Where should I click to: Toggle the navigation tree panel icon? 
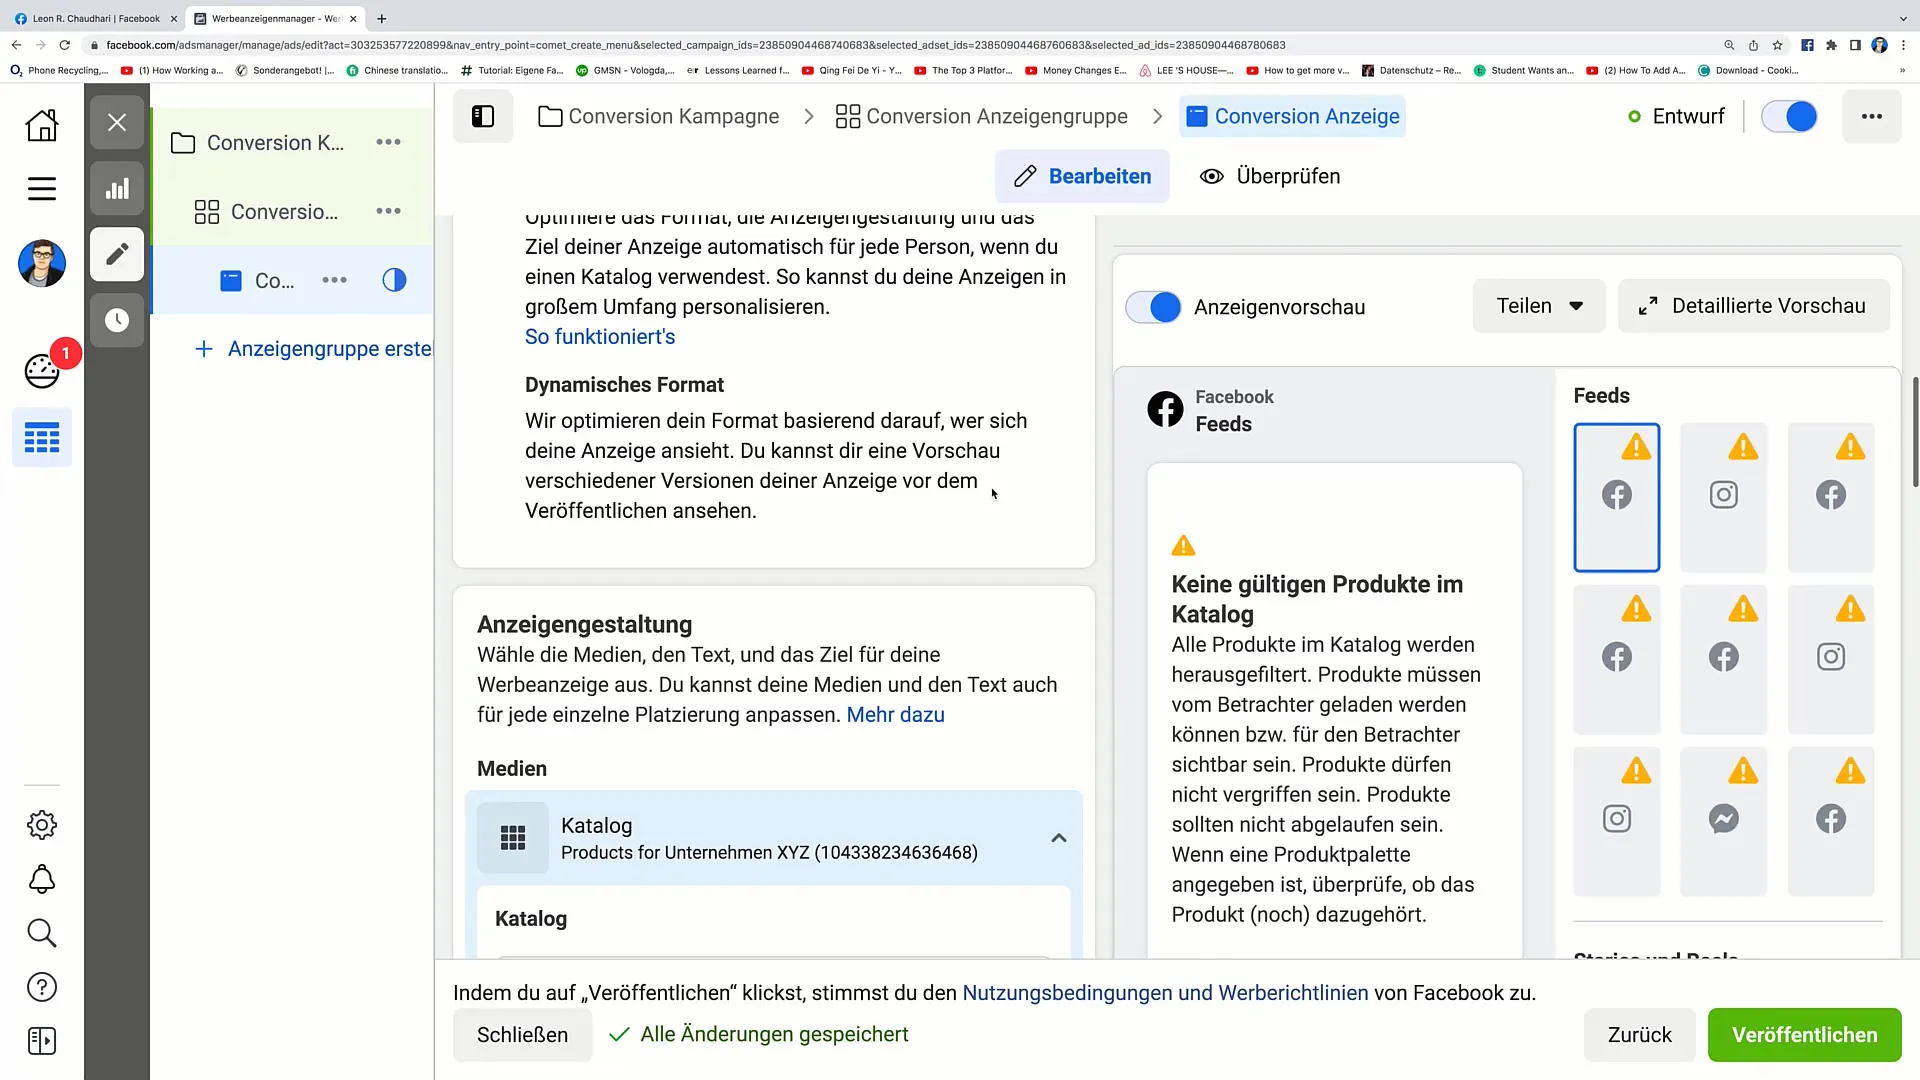pyautogui.click(x=483, y=116)
